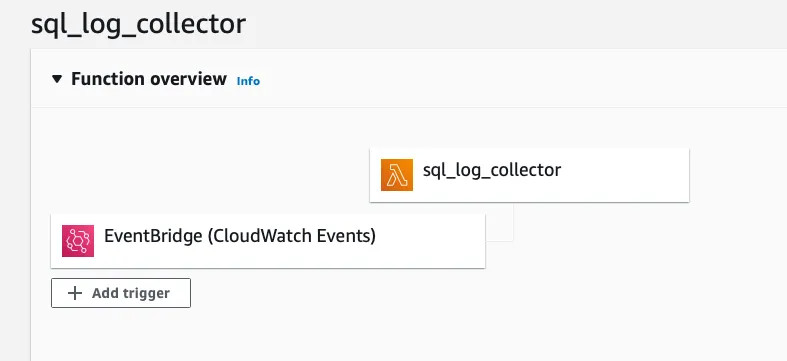Viewport: 787px width, 361px height.
Task: Click the node-graph glyph in the EventBridge icon
Action: [78, 241]
